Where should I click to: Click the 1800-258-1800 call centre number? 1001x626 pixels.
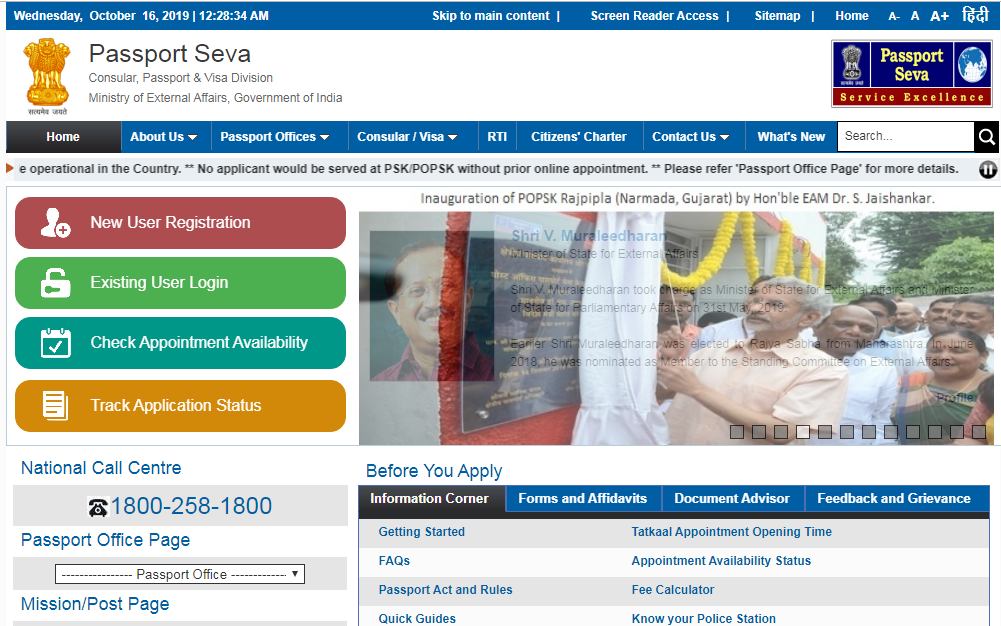(192, 506)
